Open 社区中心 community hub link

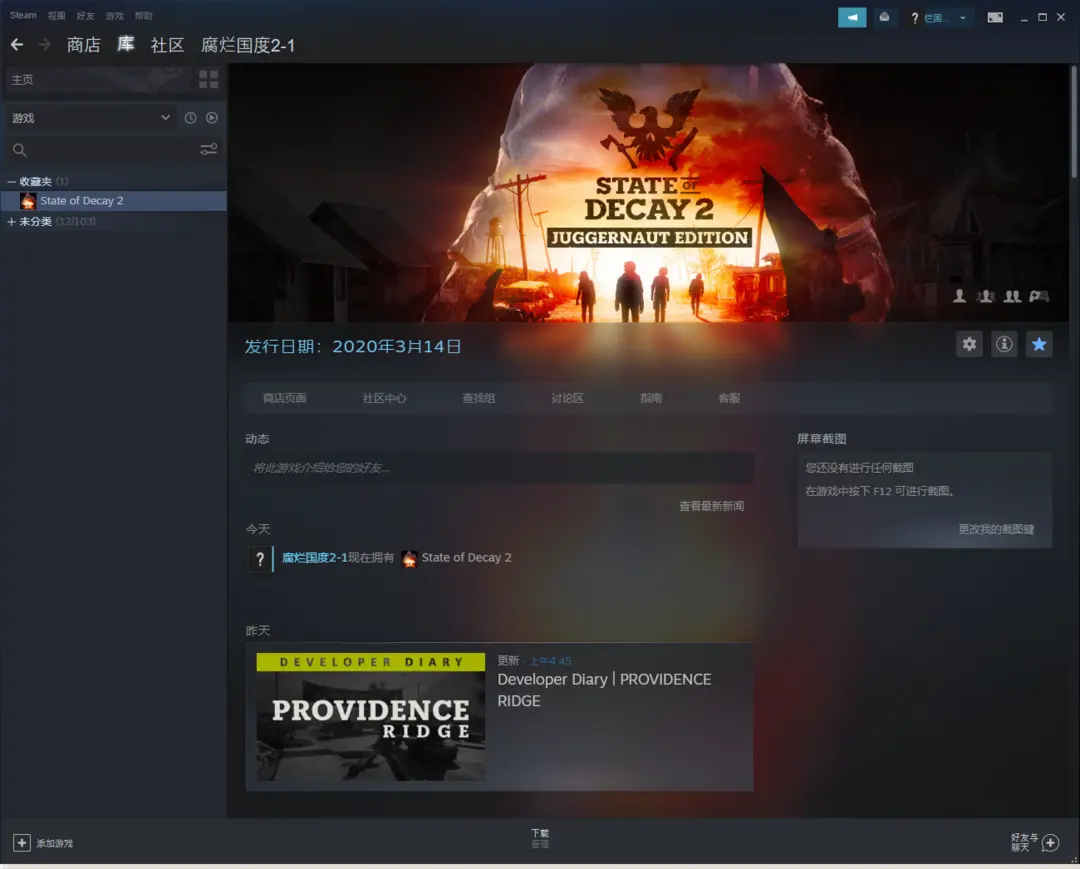click(384, 398)
